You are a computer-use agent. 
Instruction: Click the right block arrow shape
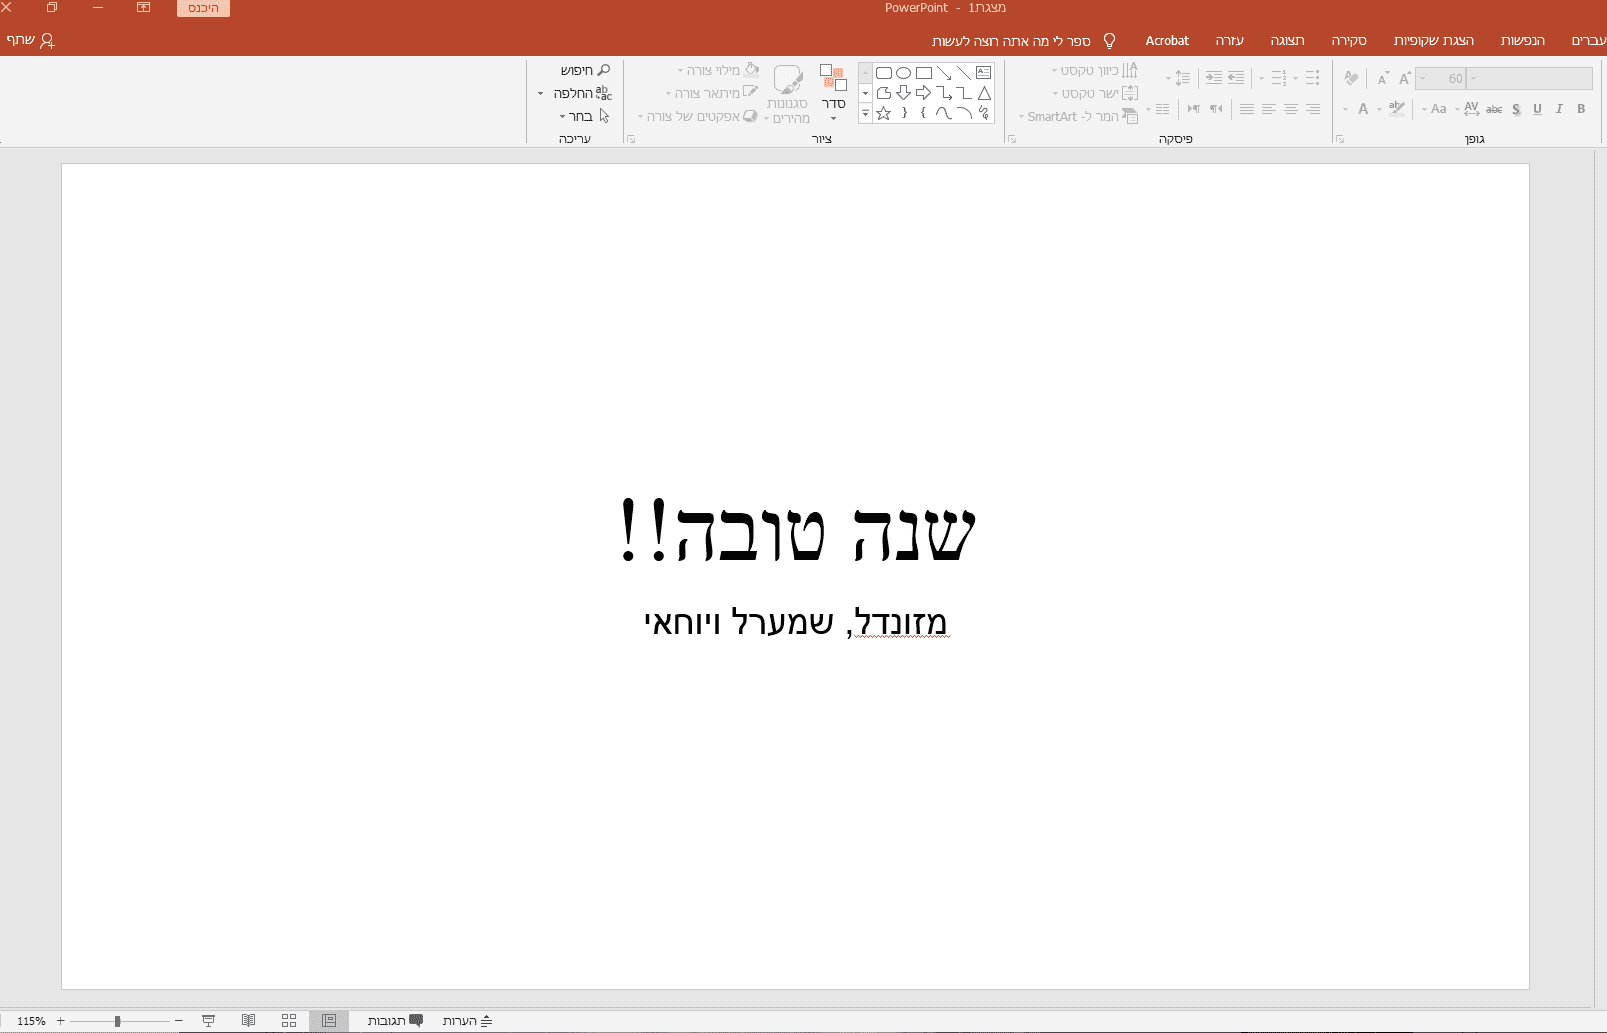point(924,93)
